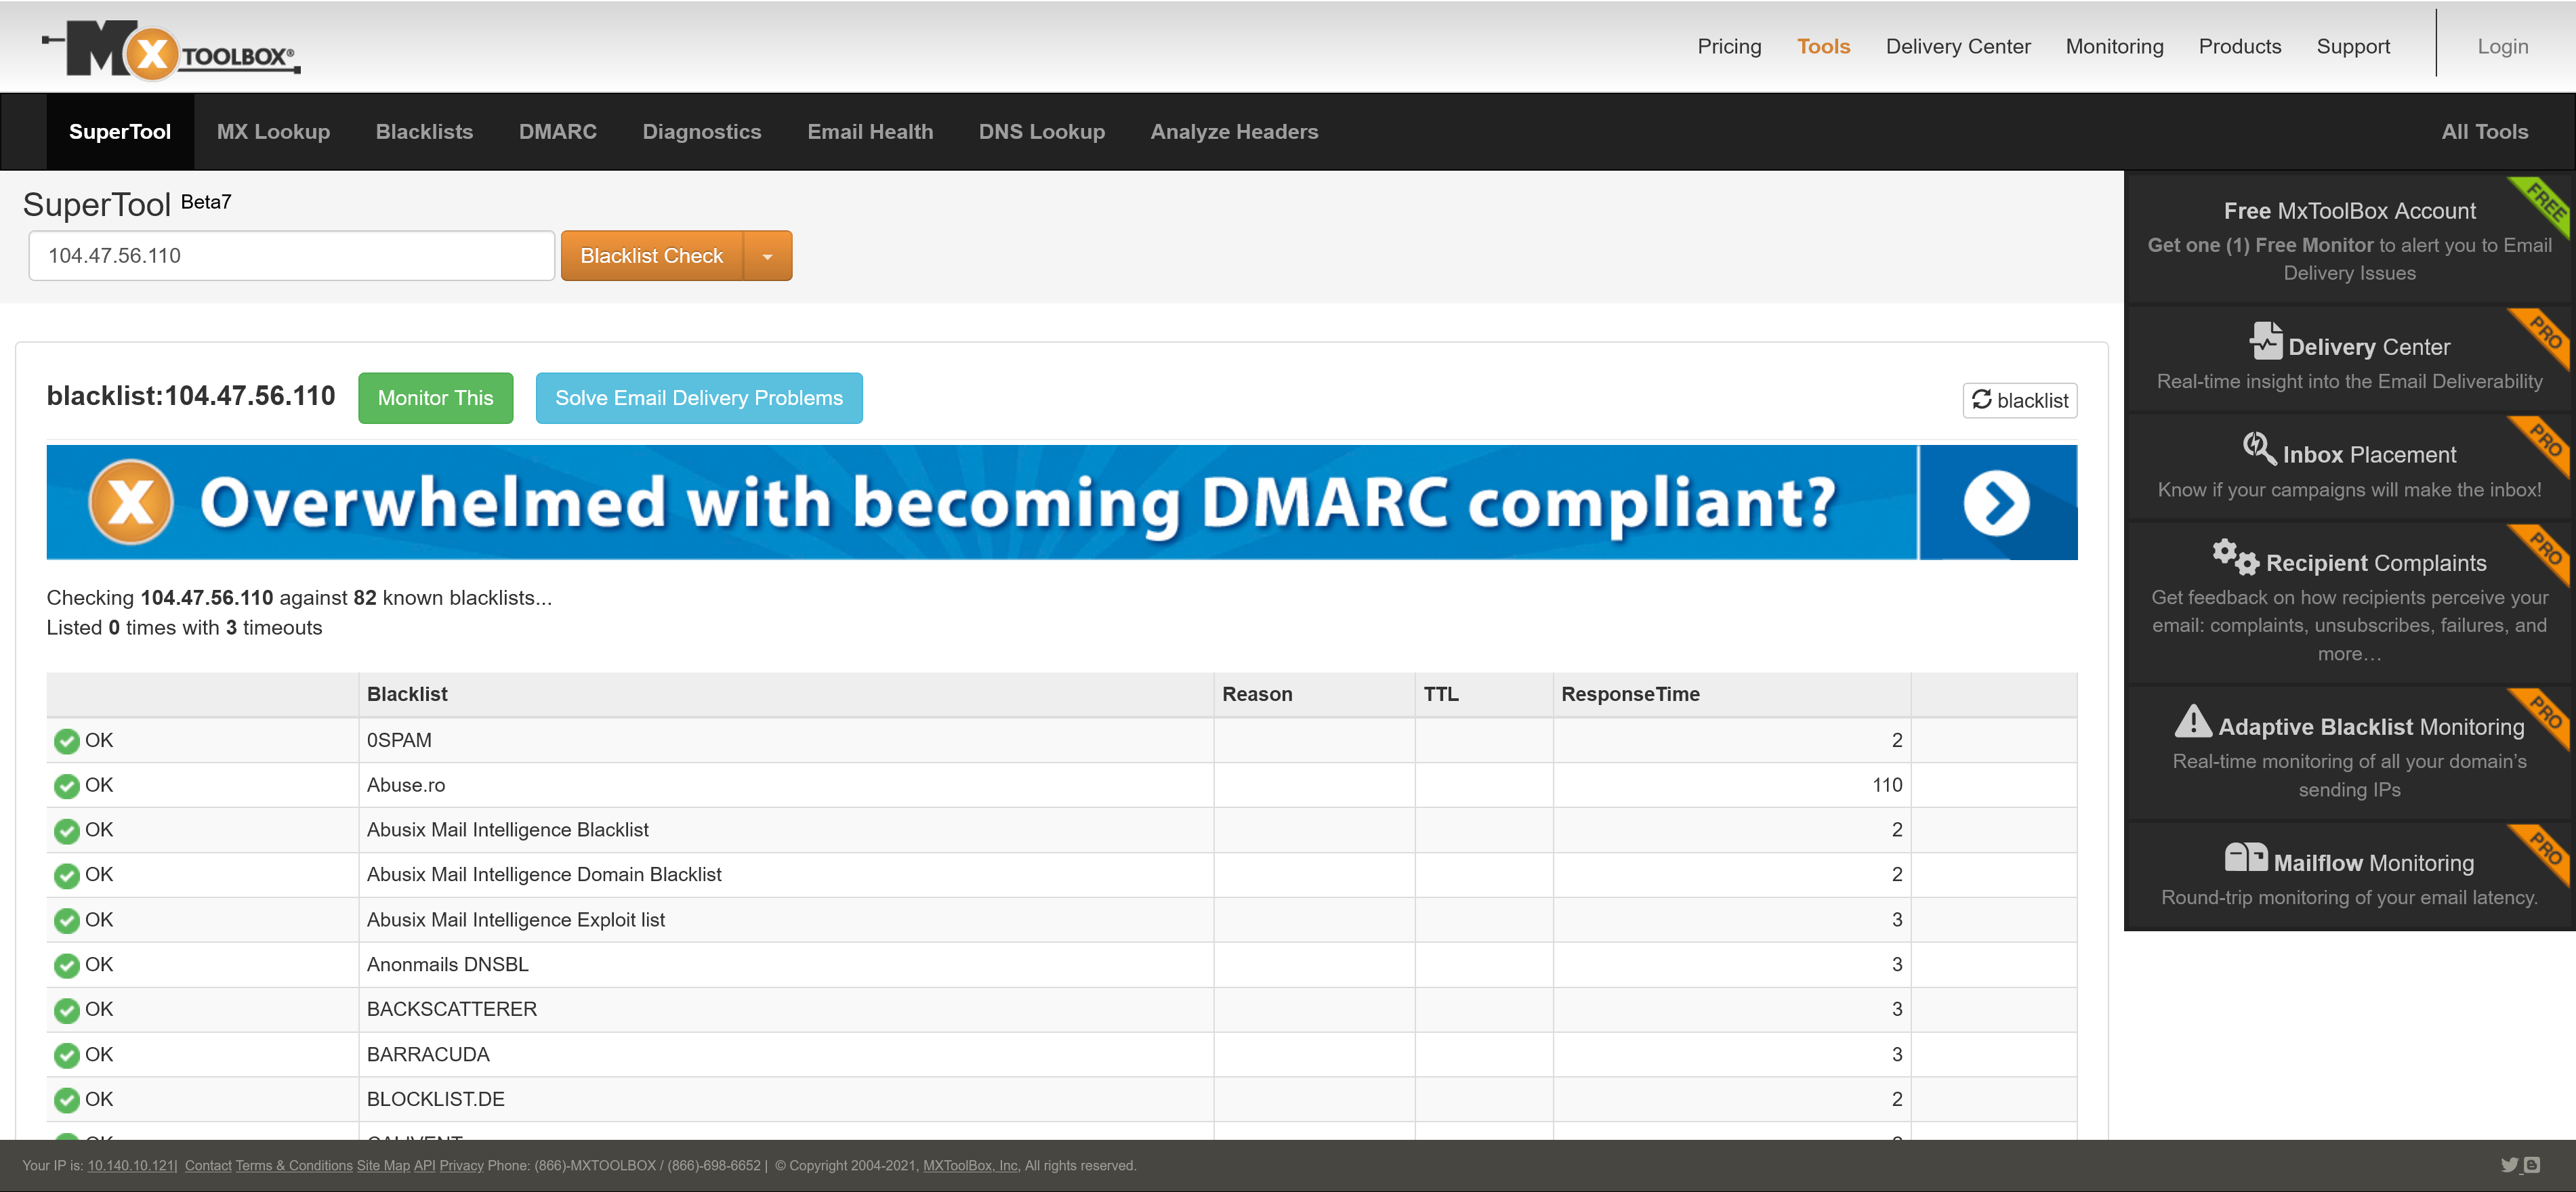Screen dimensions: 2576x1192
Task: Open All Tools
Action: (2484, 132)
